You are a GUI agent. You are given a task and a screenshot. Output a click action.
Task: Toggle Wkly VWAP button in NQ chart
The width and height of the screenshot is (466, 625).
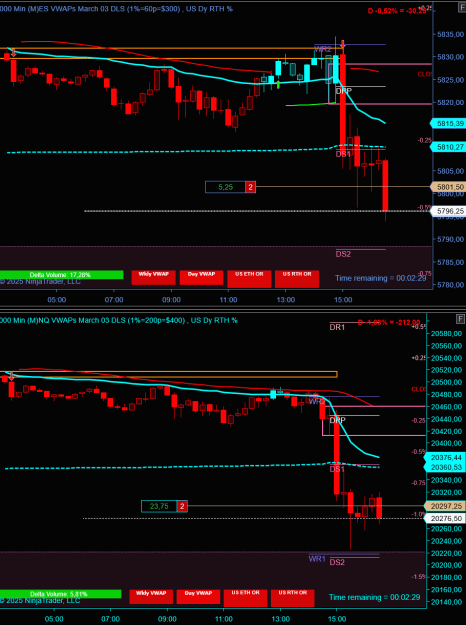point(151,597)
